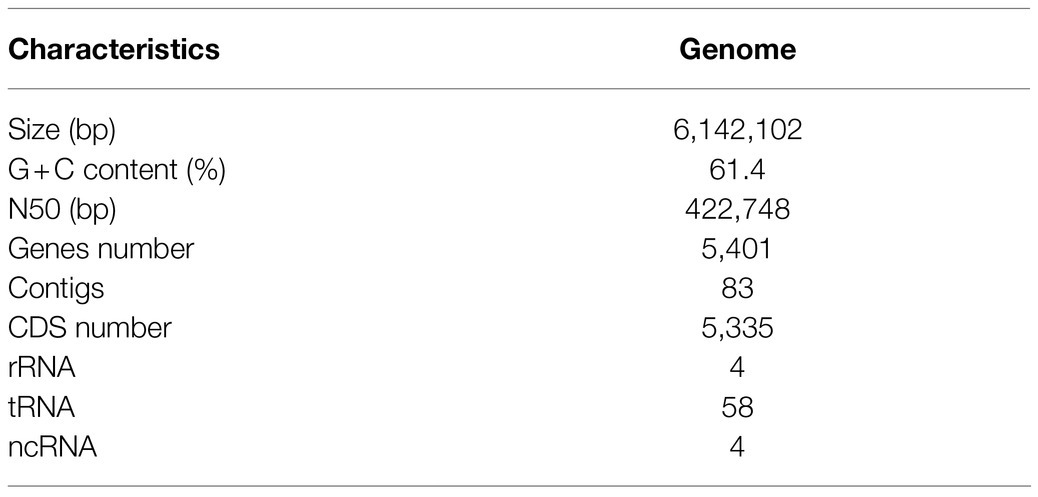
Task: Select the tRNA row label
Action: tap(41, 408)
